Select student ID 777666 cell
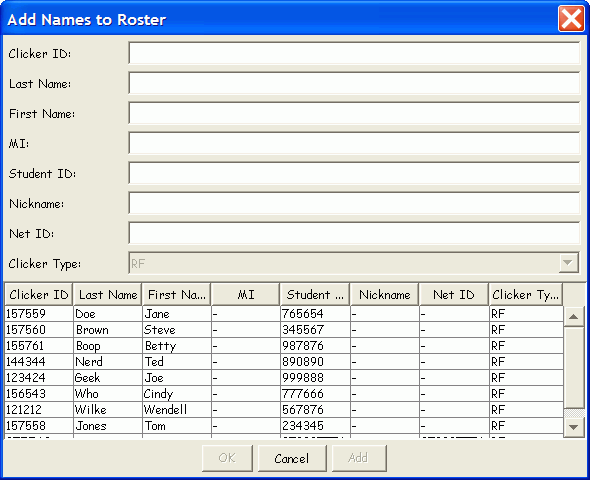590x480 pixels. (315, 394)
